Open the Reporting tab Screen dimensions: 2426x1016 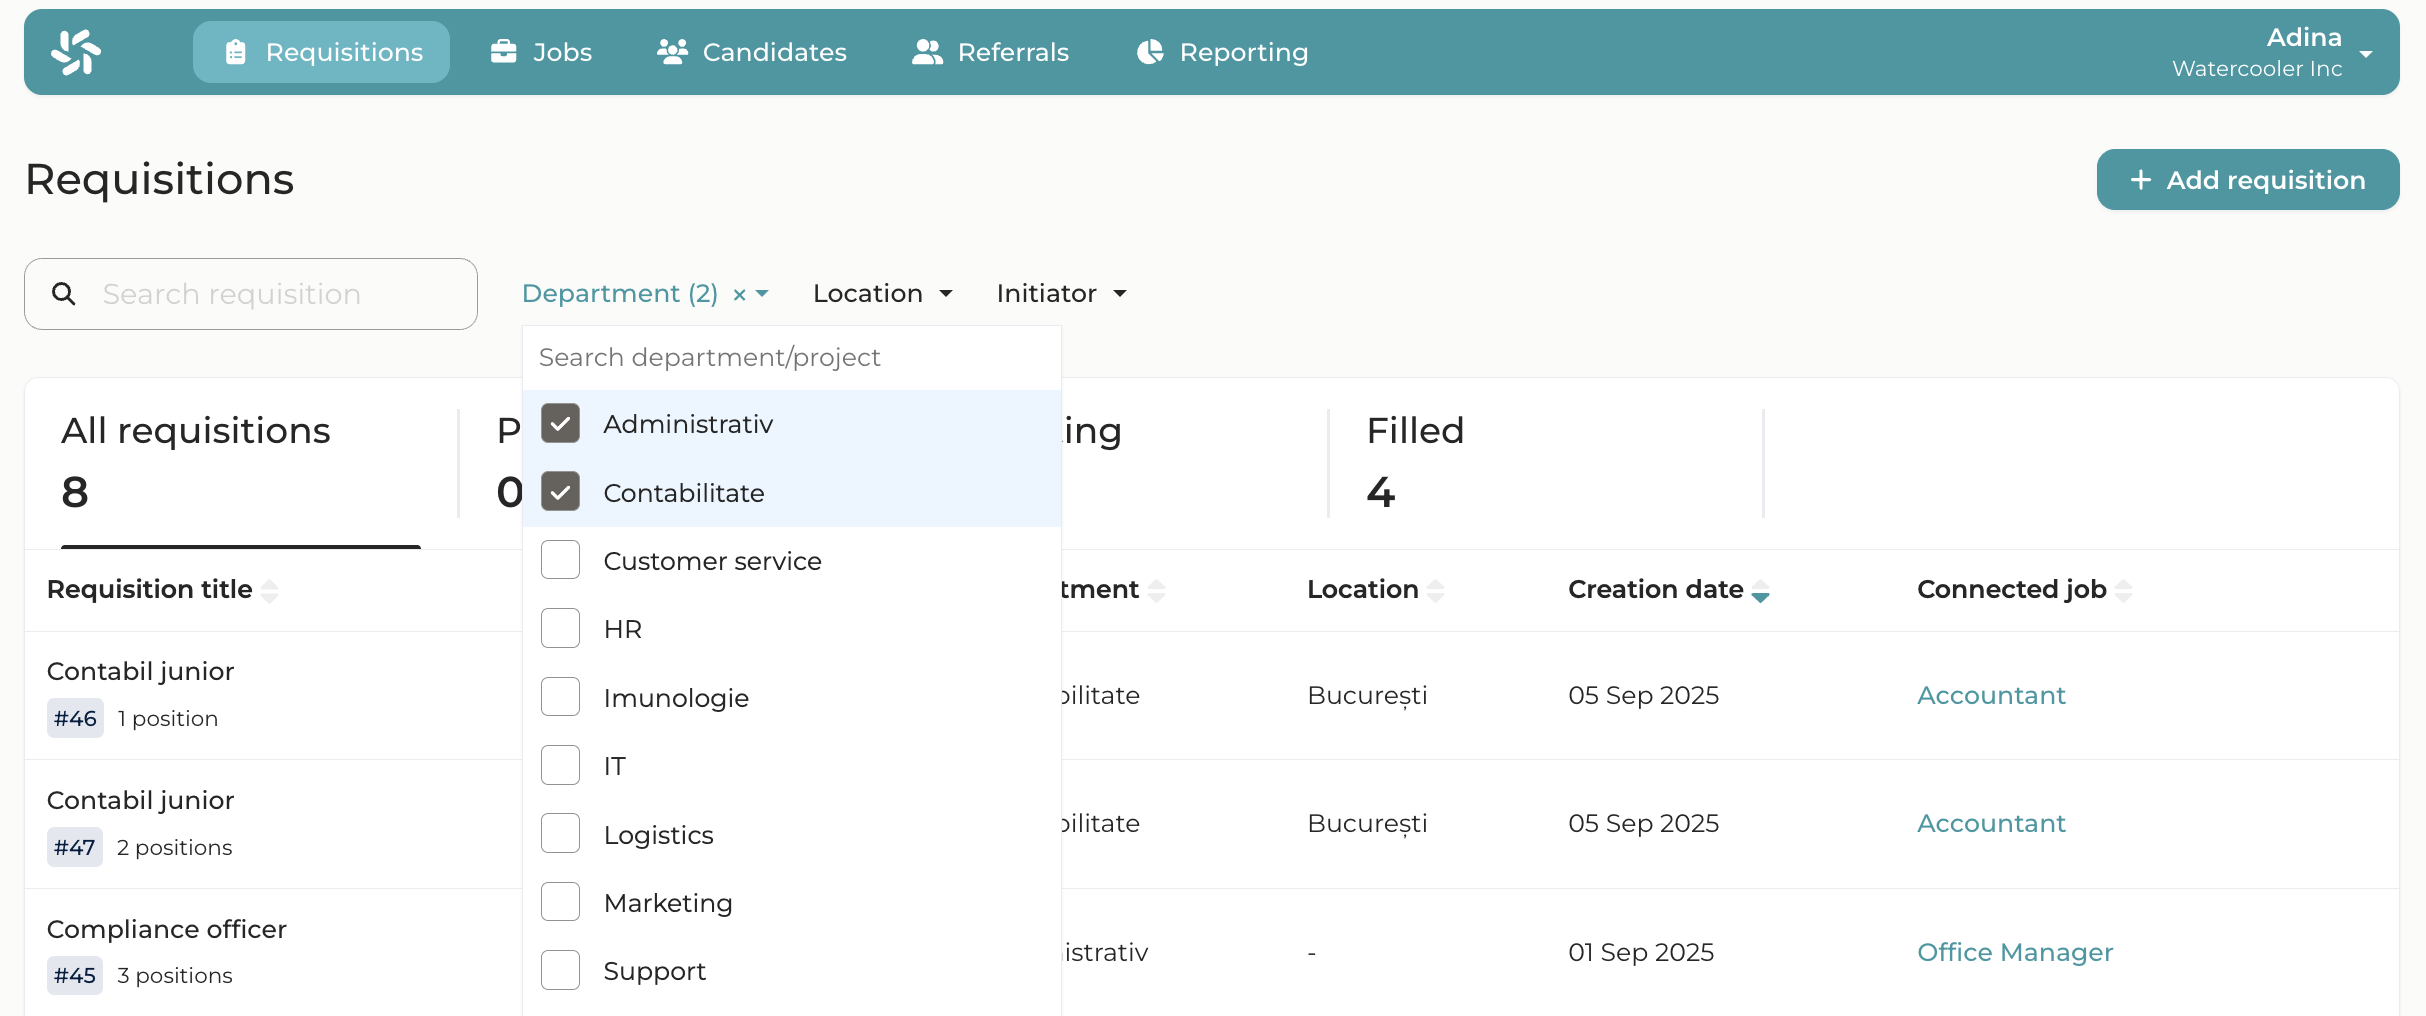pos(1222,52)
